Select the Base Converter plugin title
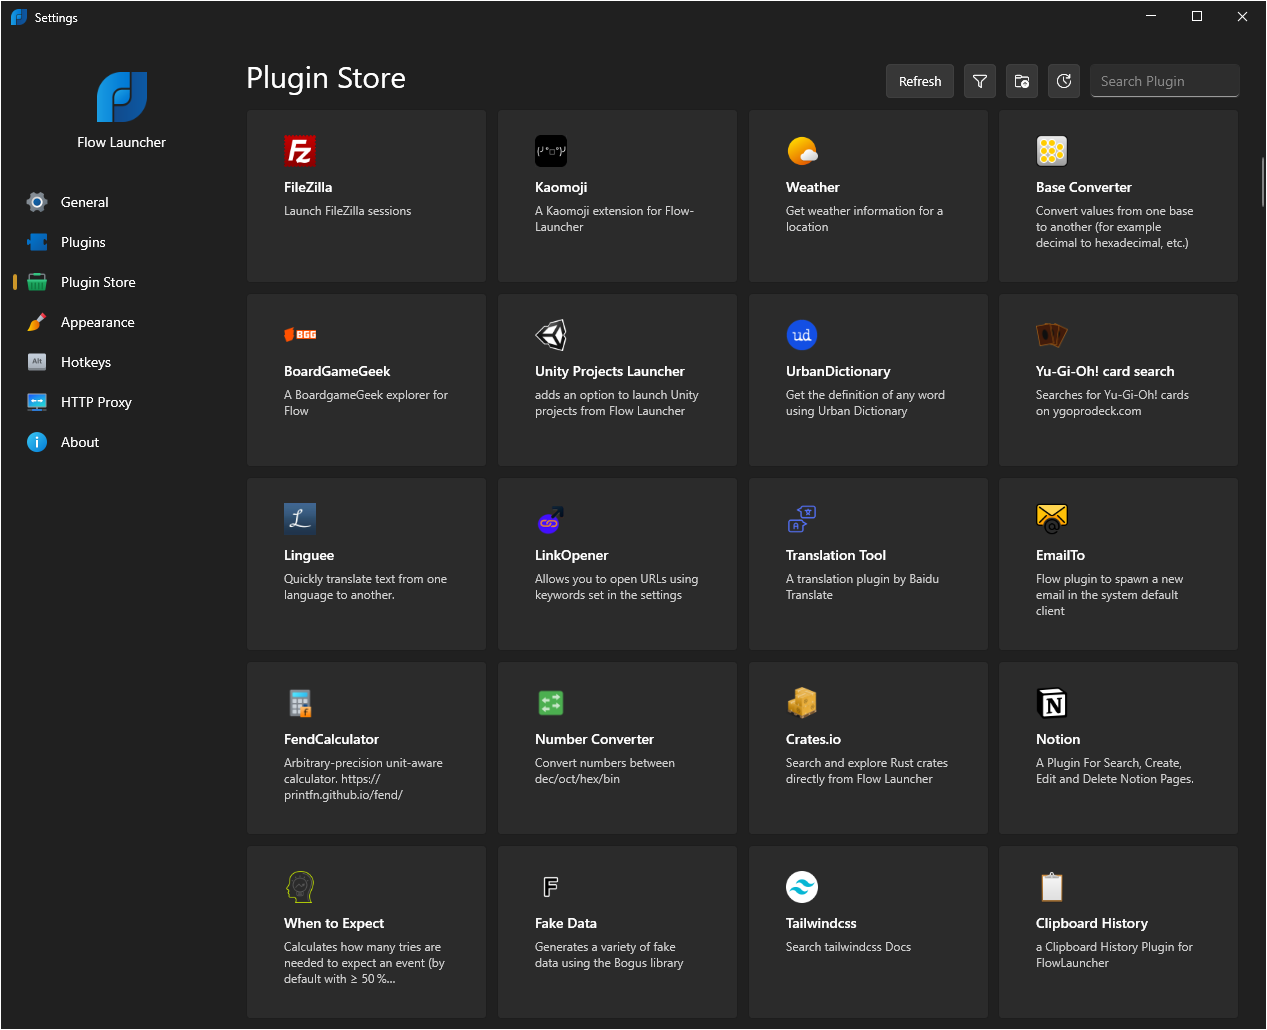The image size is (1267, 1030). click(x=1084, y=187)
